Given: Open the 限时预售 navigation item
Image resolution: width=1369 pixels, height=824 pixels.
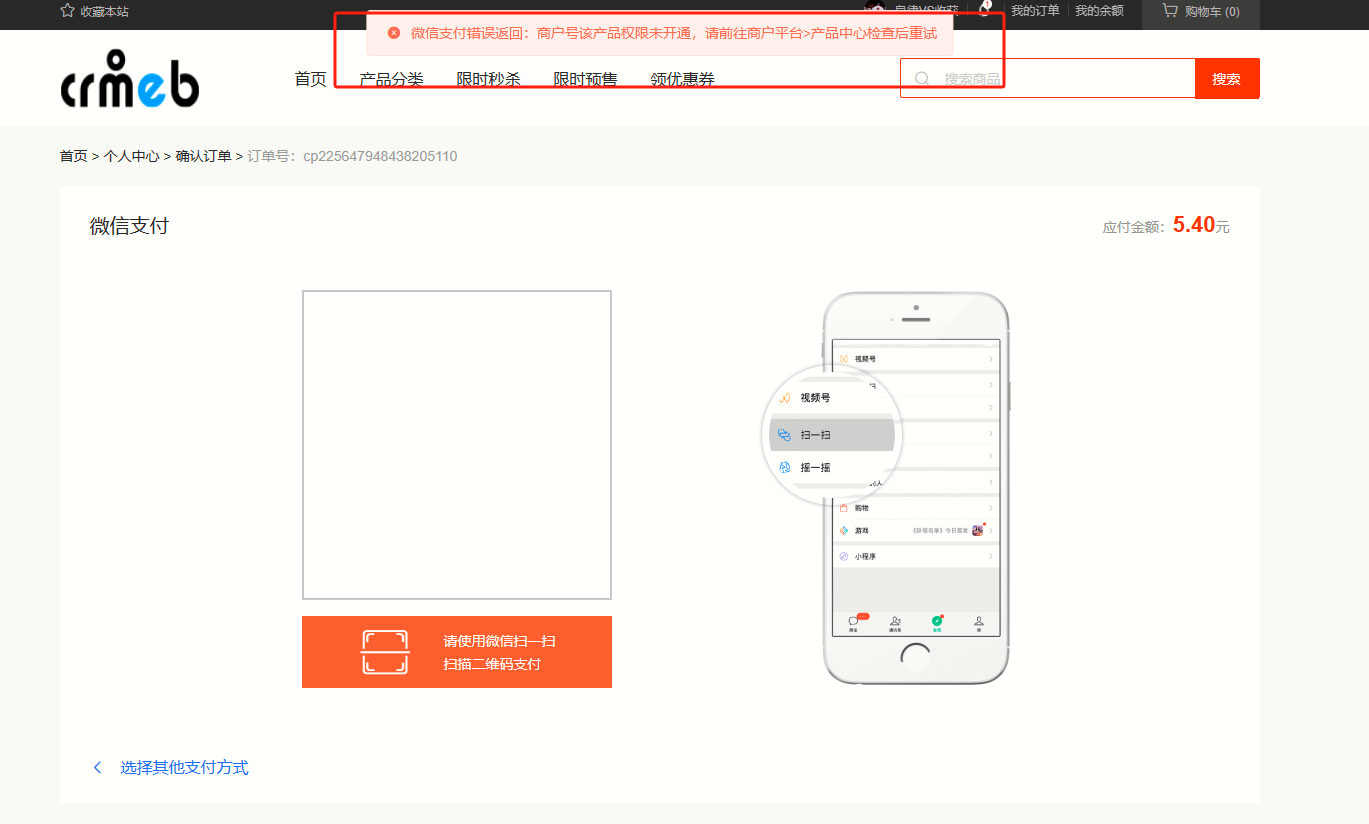Looking at the screenshot, I should tap(585, 79).
